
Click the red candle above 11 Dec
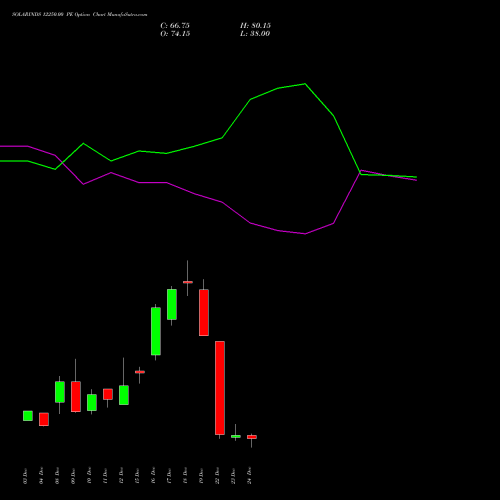(108, 394)
